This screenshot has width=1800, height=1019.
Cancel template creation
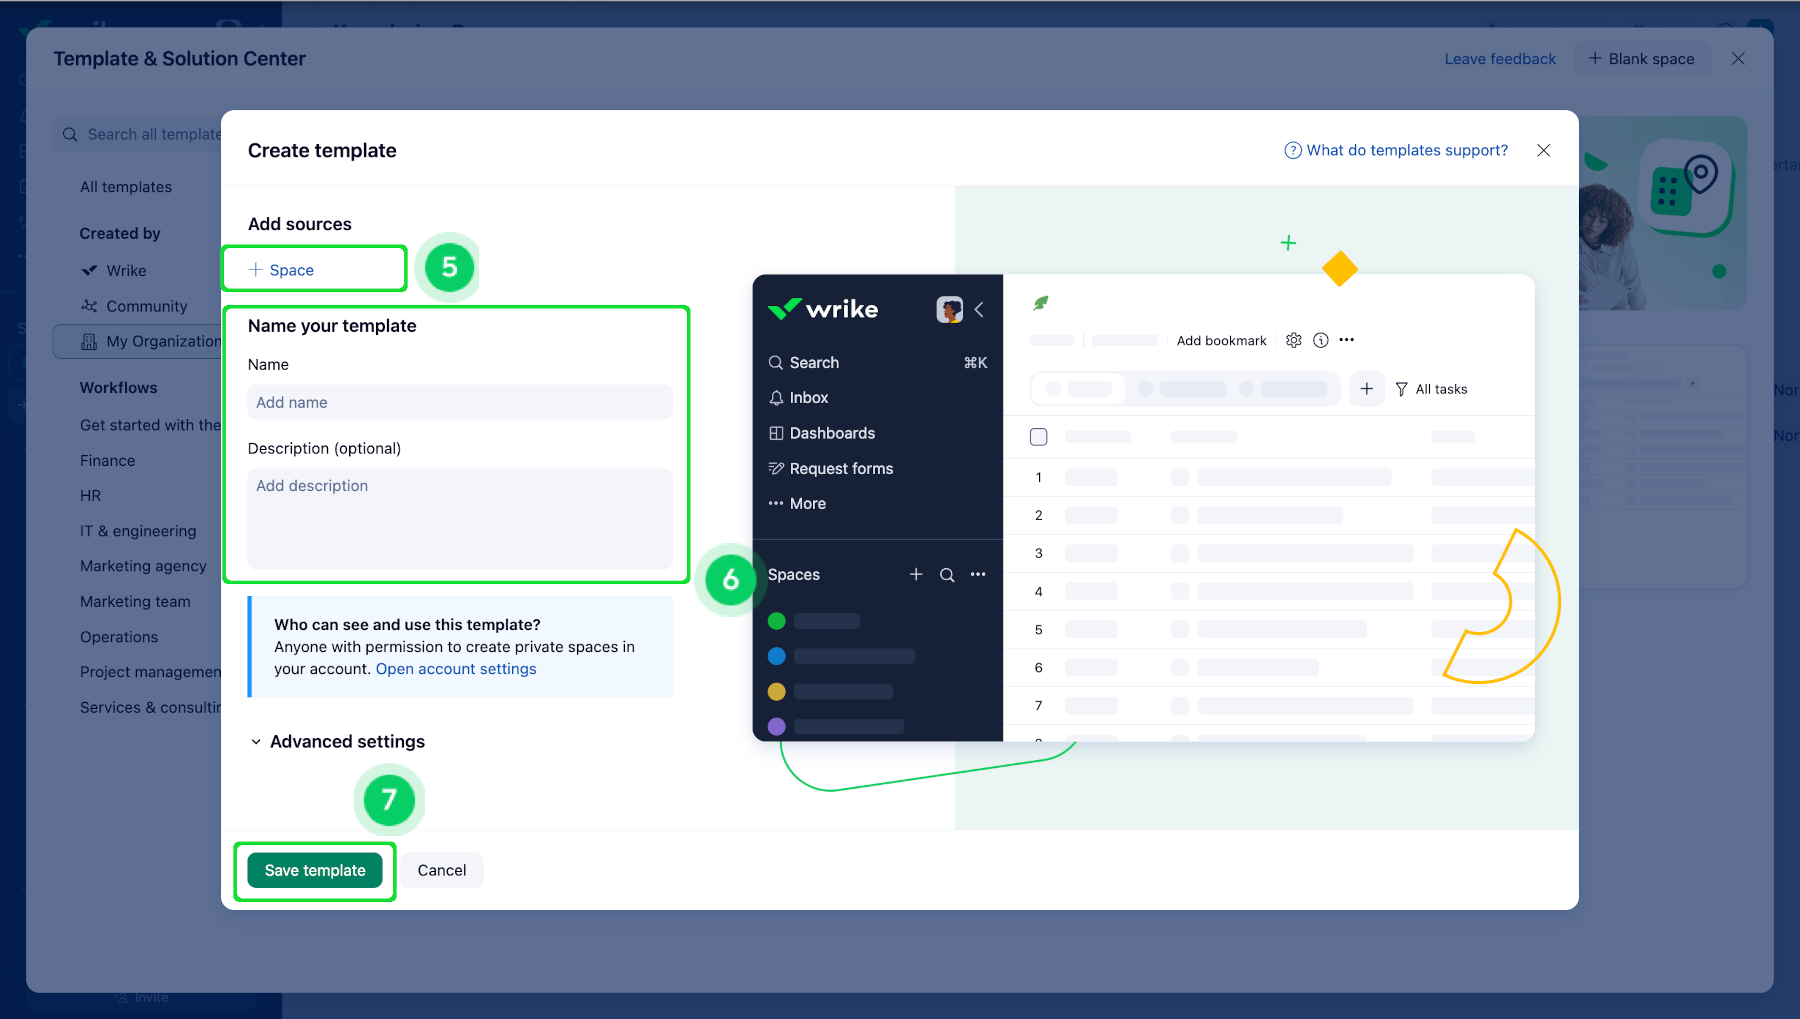click(x=442, y=870)
